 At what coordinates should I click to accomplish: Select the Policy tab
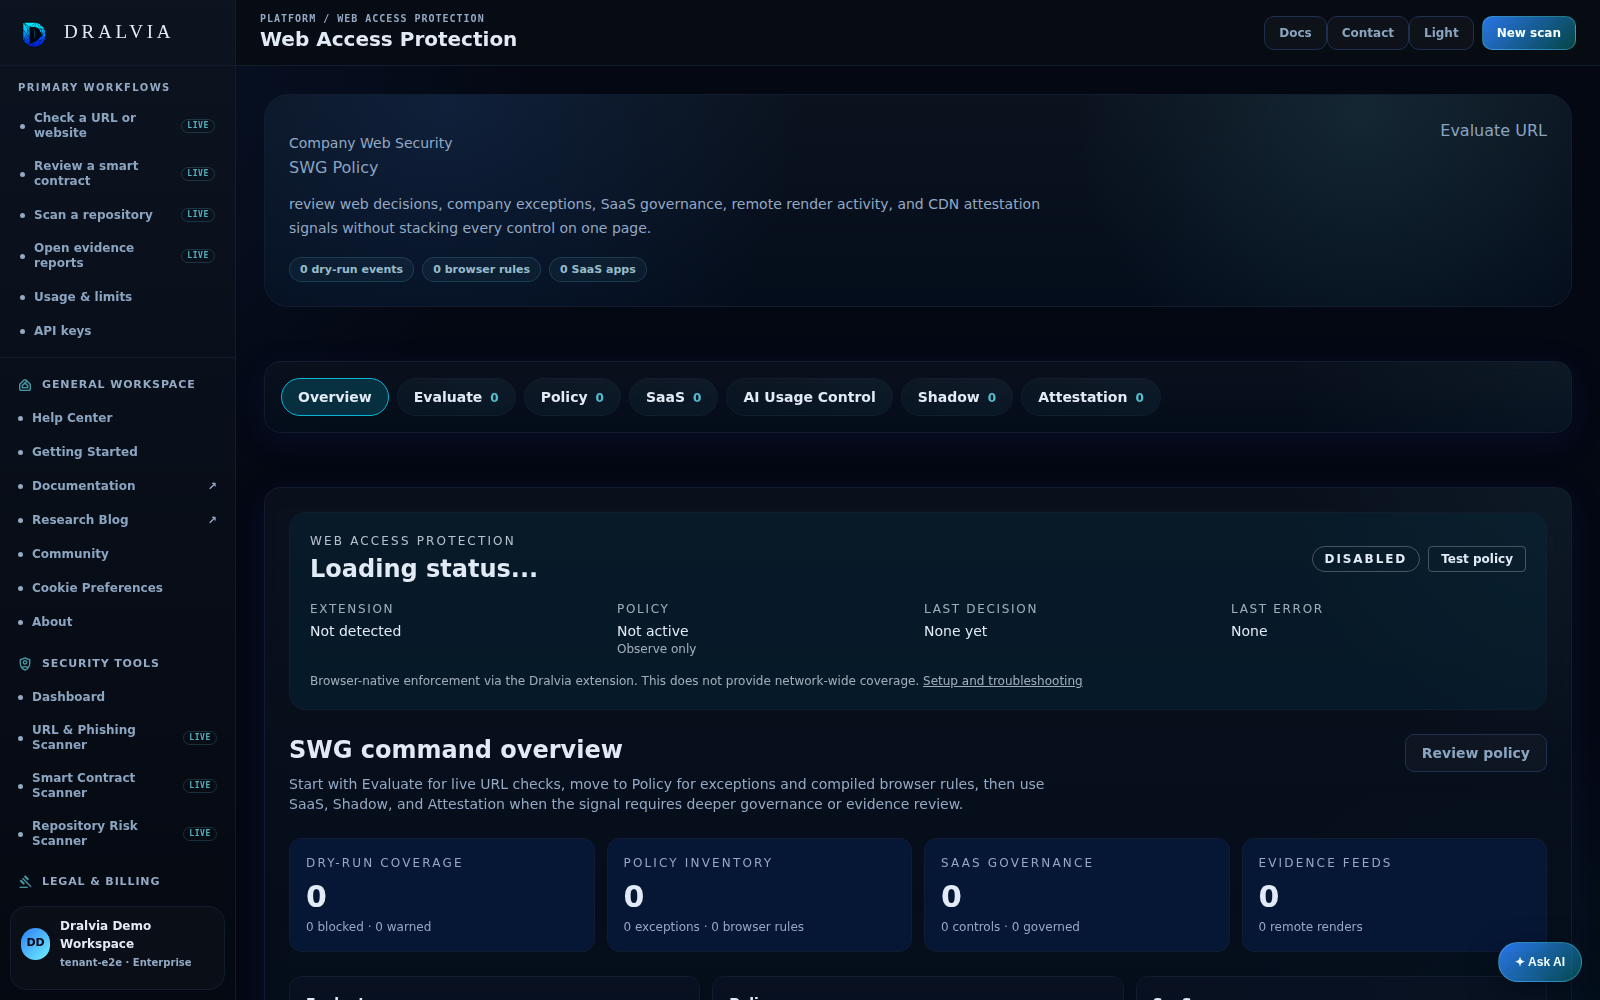572,397
